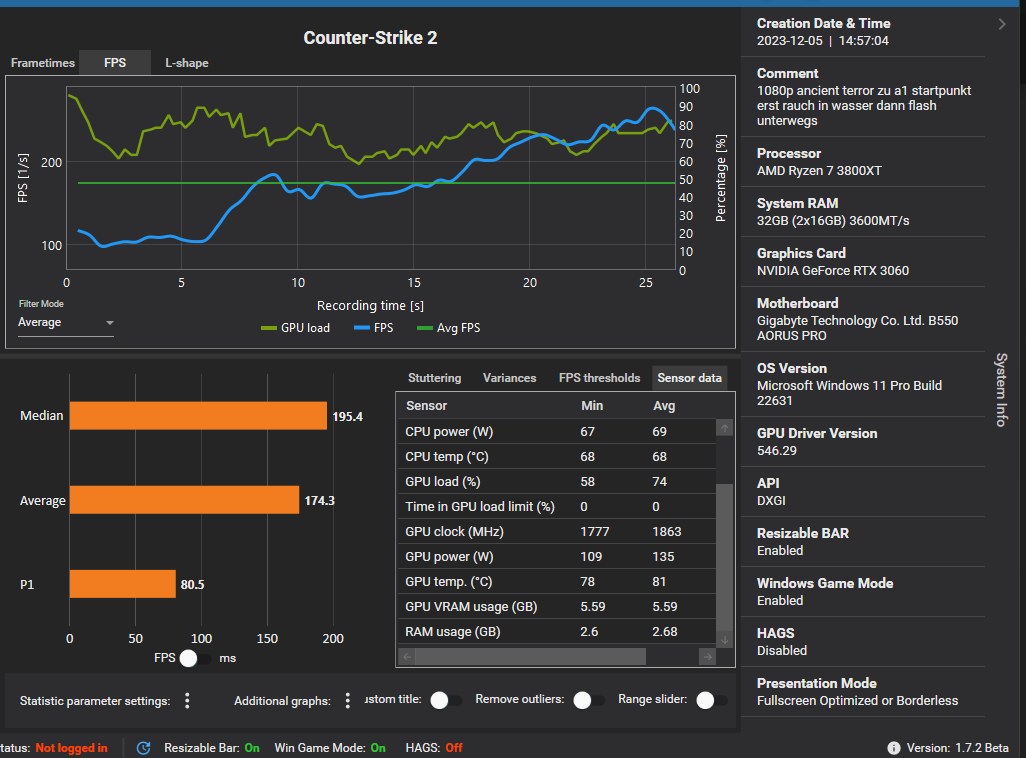Select the GPU temp. (°C) row
This screenshot has width=1026, height=758.
[x=557, y=582]
